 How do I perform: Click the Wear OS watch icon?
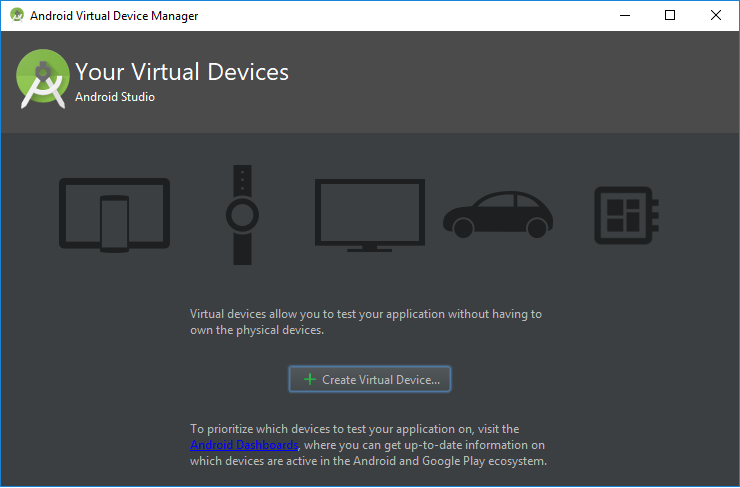(x=242, y=215)
